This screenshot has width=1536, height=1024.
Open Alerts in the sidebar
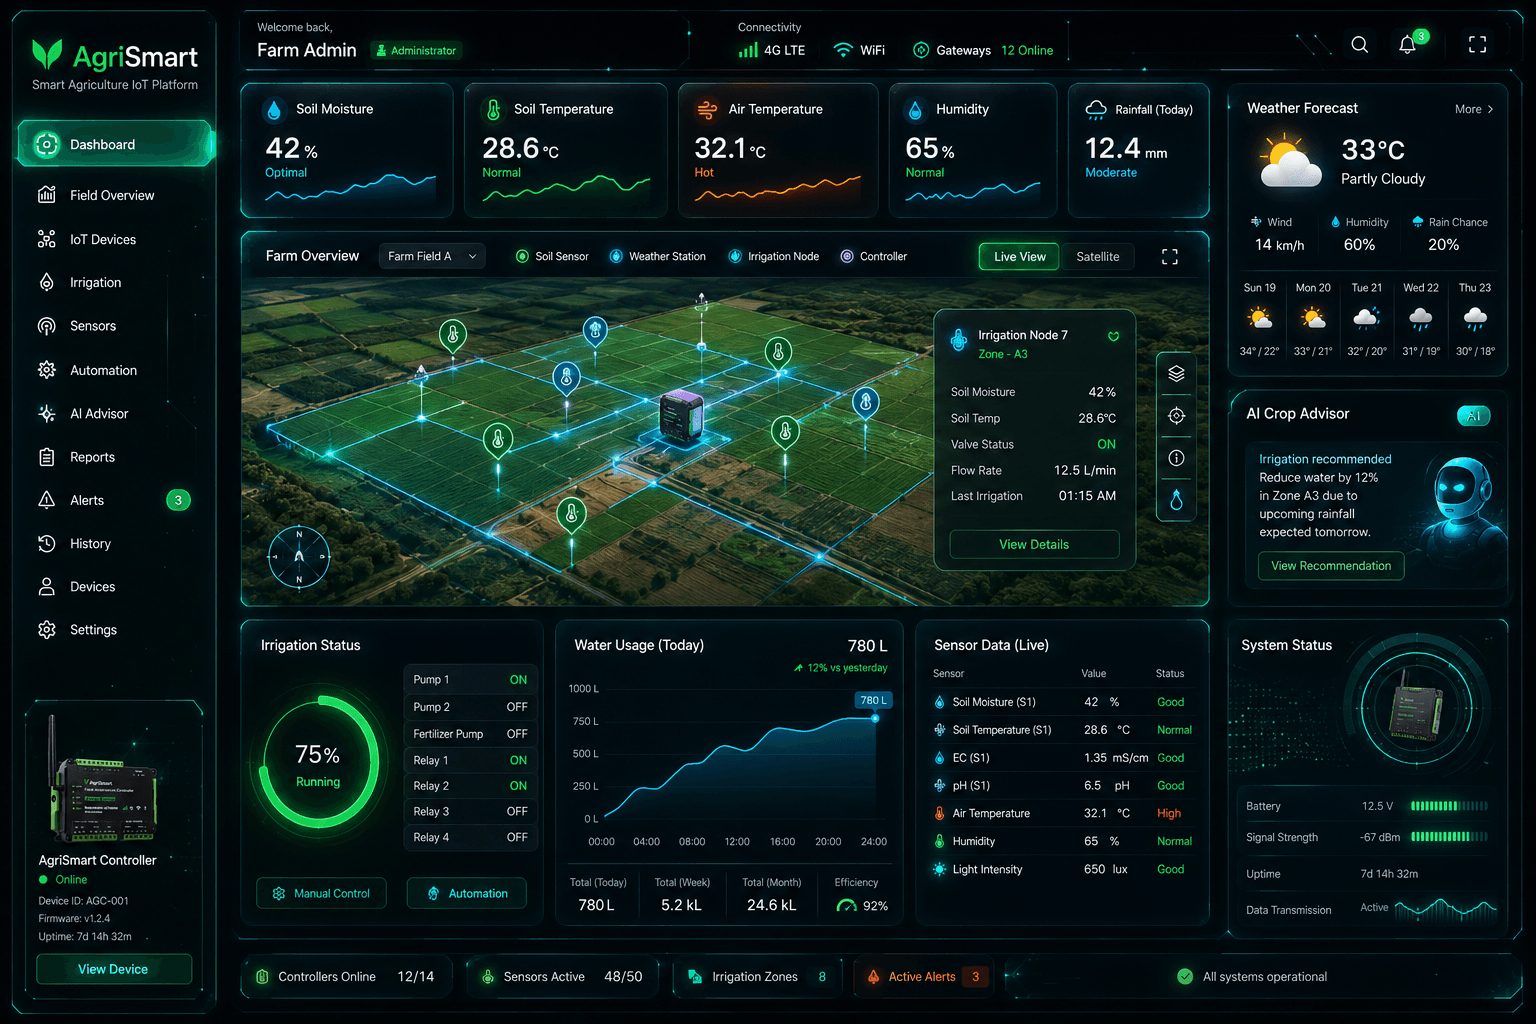coord(114,500)
